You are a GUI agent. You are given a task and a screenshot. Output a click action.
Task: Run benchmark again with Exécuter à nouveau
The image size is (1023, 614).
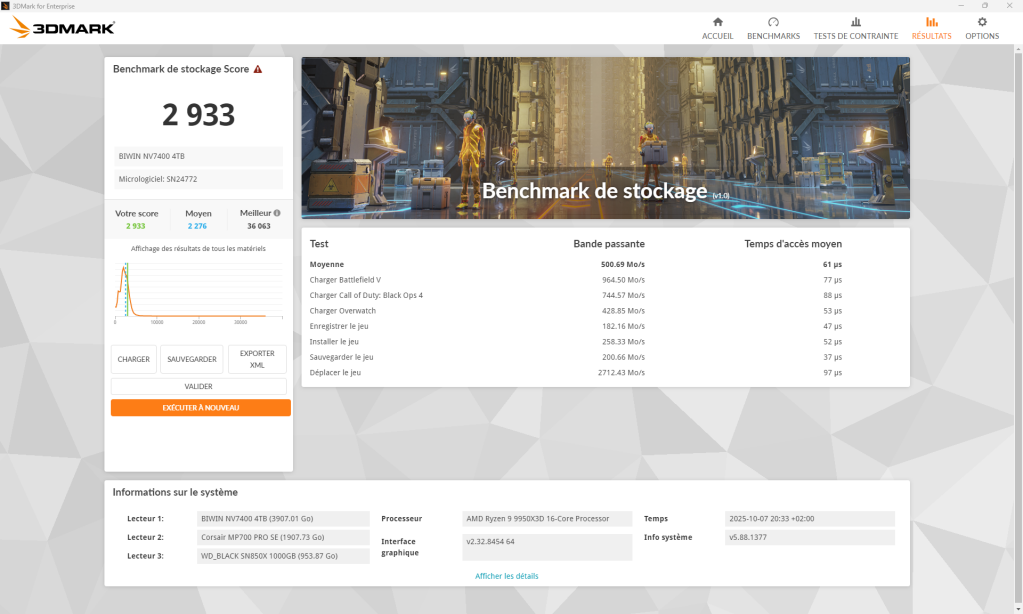point(200,408)
